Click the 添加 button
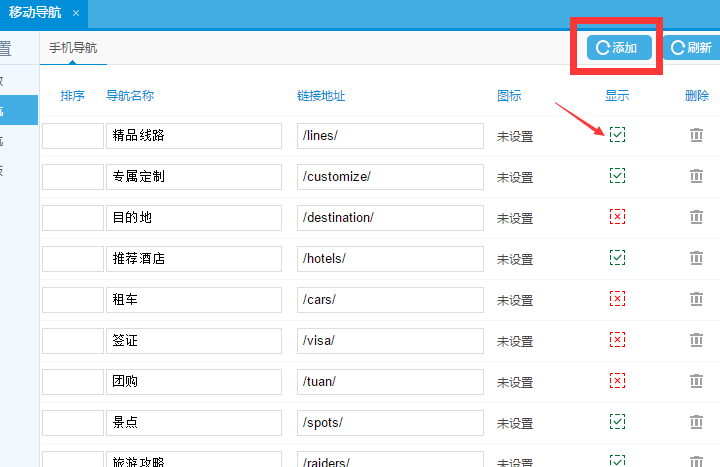Viewport: 720px width, 467px height. pyautogui.click(x=618, y=47)
